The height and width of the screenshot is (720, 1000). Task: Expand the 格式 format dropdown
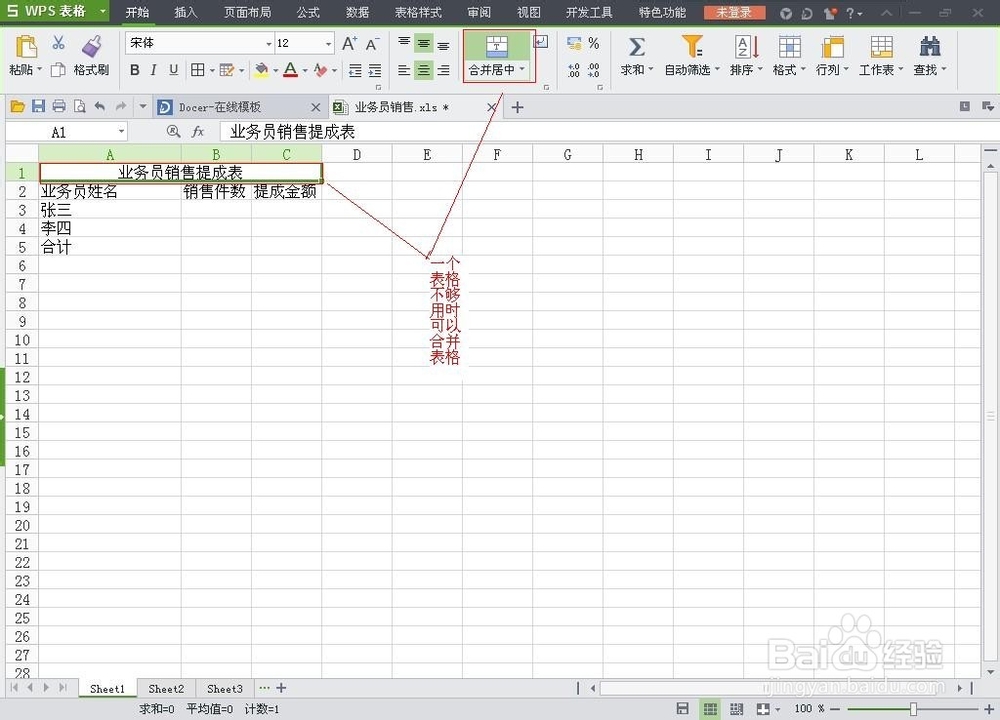pyautogui.click(x=802, y=70)
